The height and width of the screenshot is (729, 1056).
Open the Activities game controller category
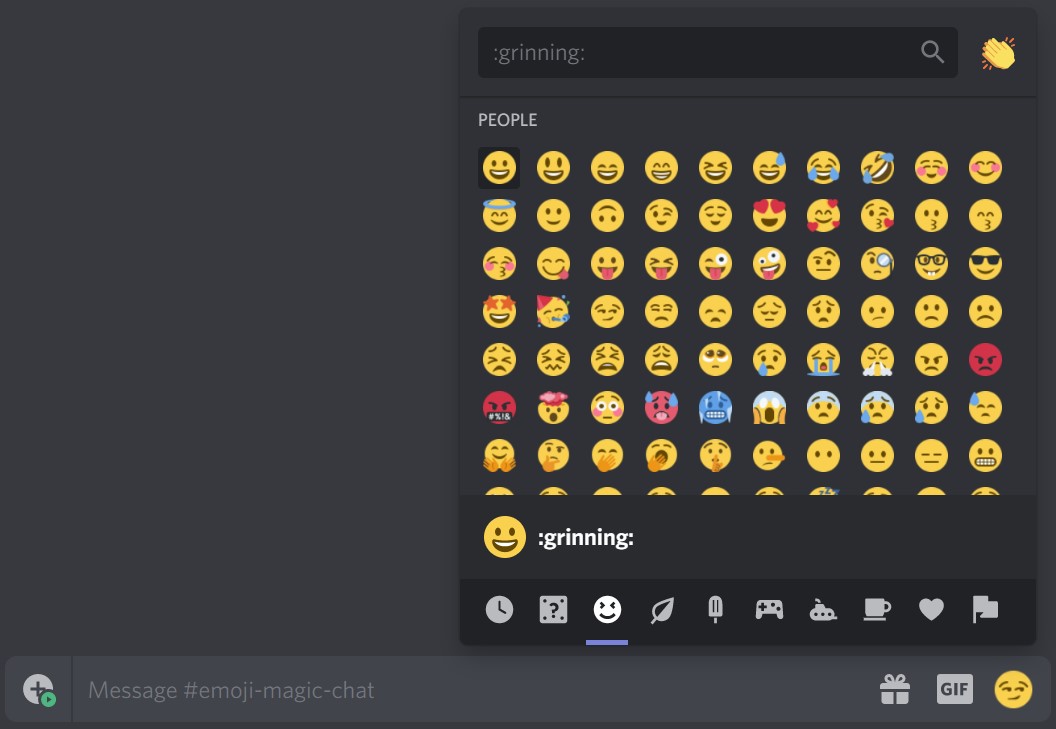769,610
